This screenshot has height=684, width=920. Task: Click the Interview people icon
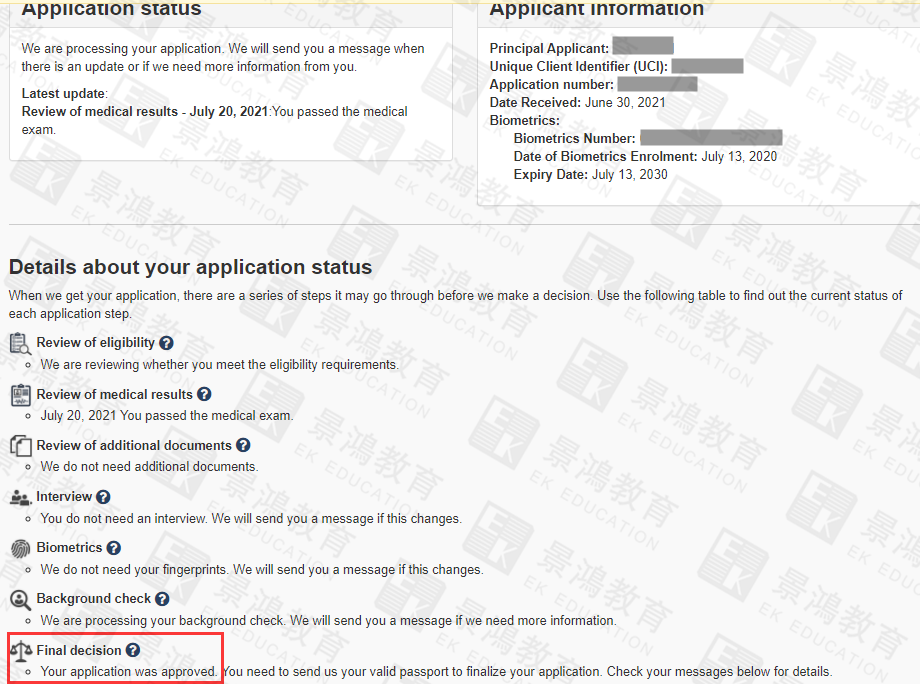20,497
